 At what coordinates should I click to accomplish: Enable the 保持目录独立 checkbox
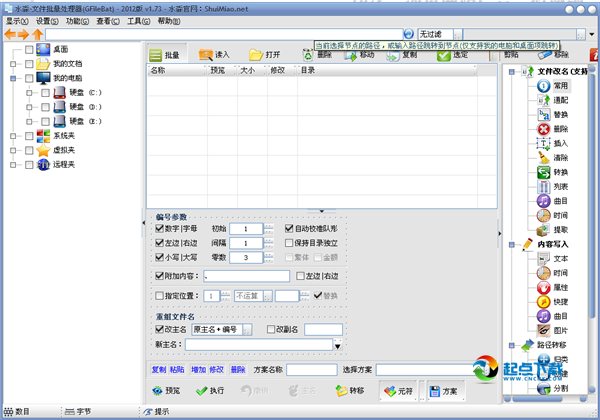pyautogui.click(x=289, y=243)
